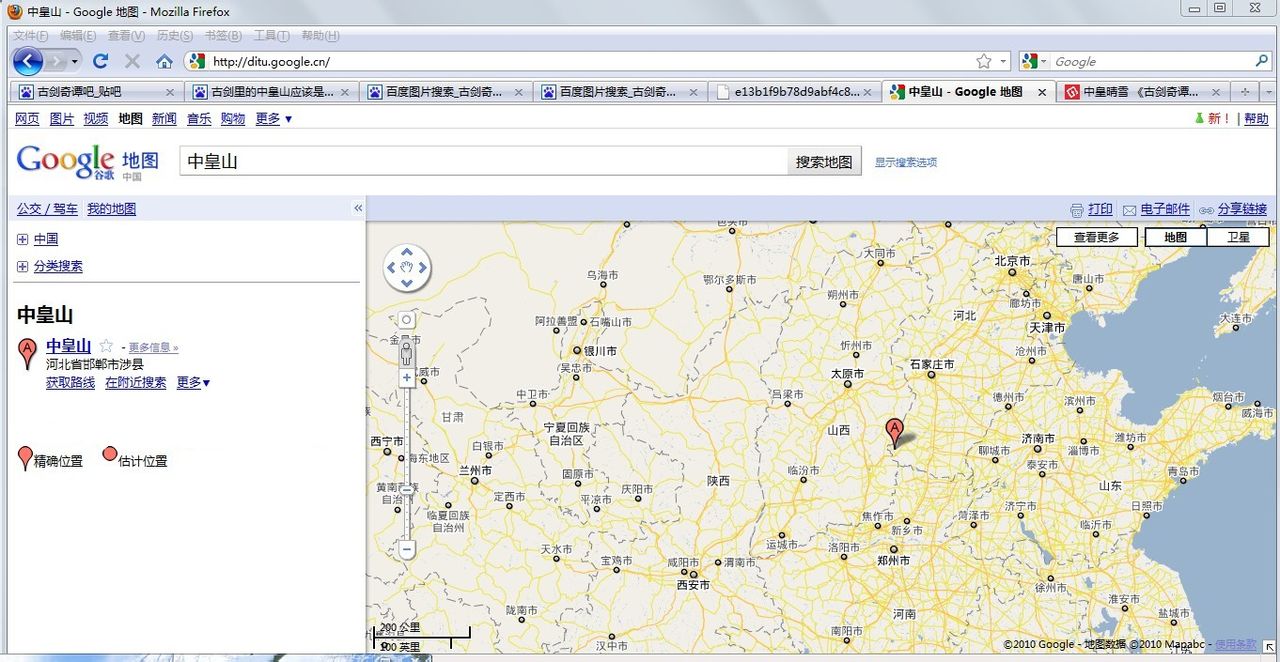1280x662 pixels.
Task: Open the 查看更多 map layers menu
Action: (x=1096, y=237)
